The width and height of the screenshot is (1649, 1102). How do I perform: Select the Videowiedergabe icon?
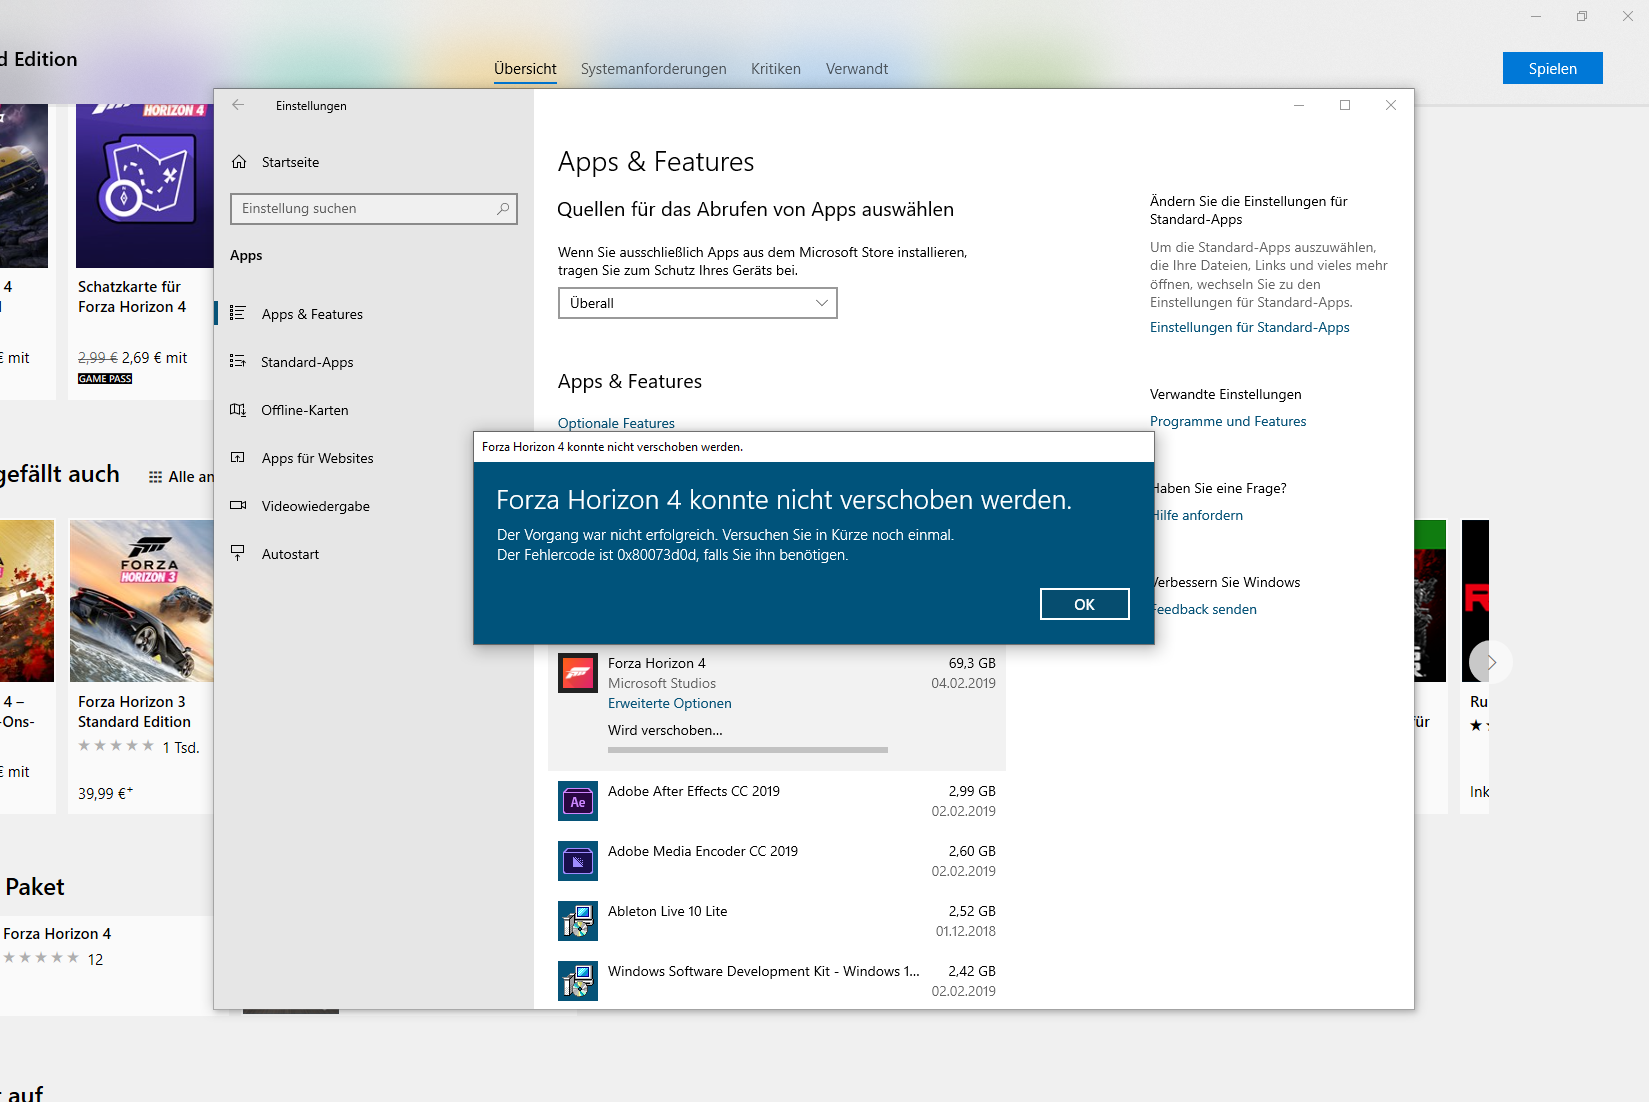point(238,505)
